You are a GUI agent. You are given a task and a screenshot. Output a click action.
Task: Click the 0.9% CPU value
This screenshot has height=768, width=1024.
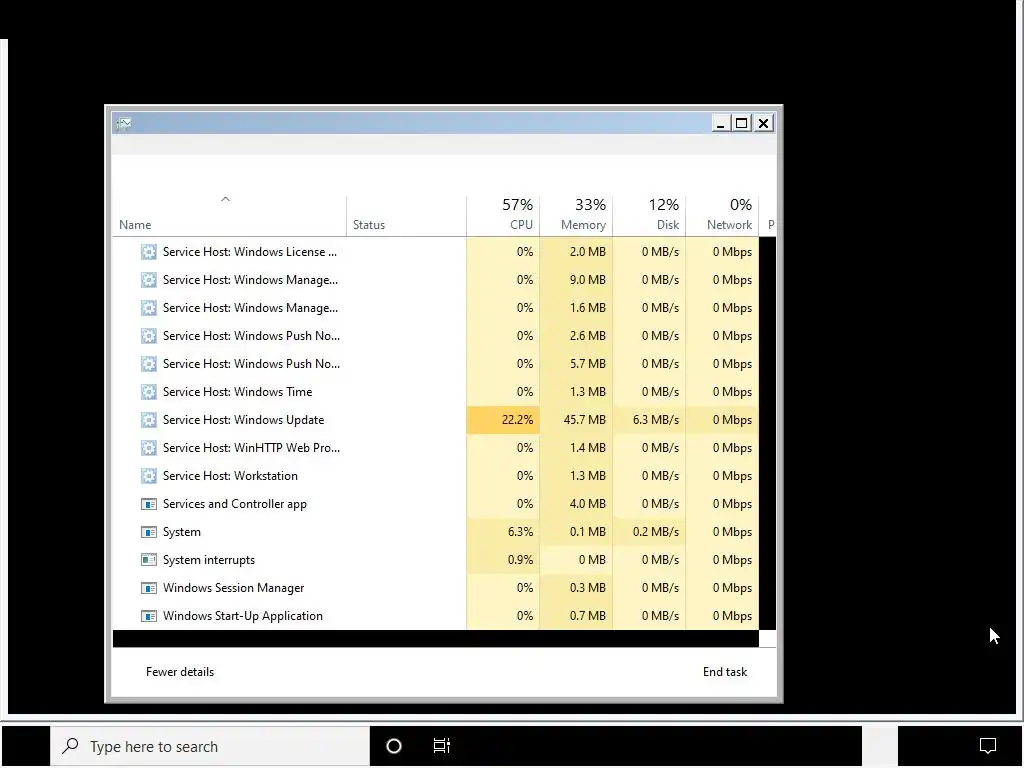(x=520, y=560)
